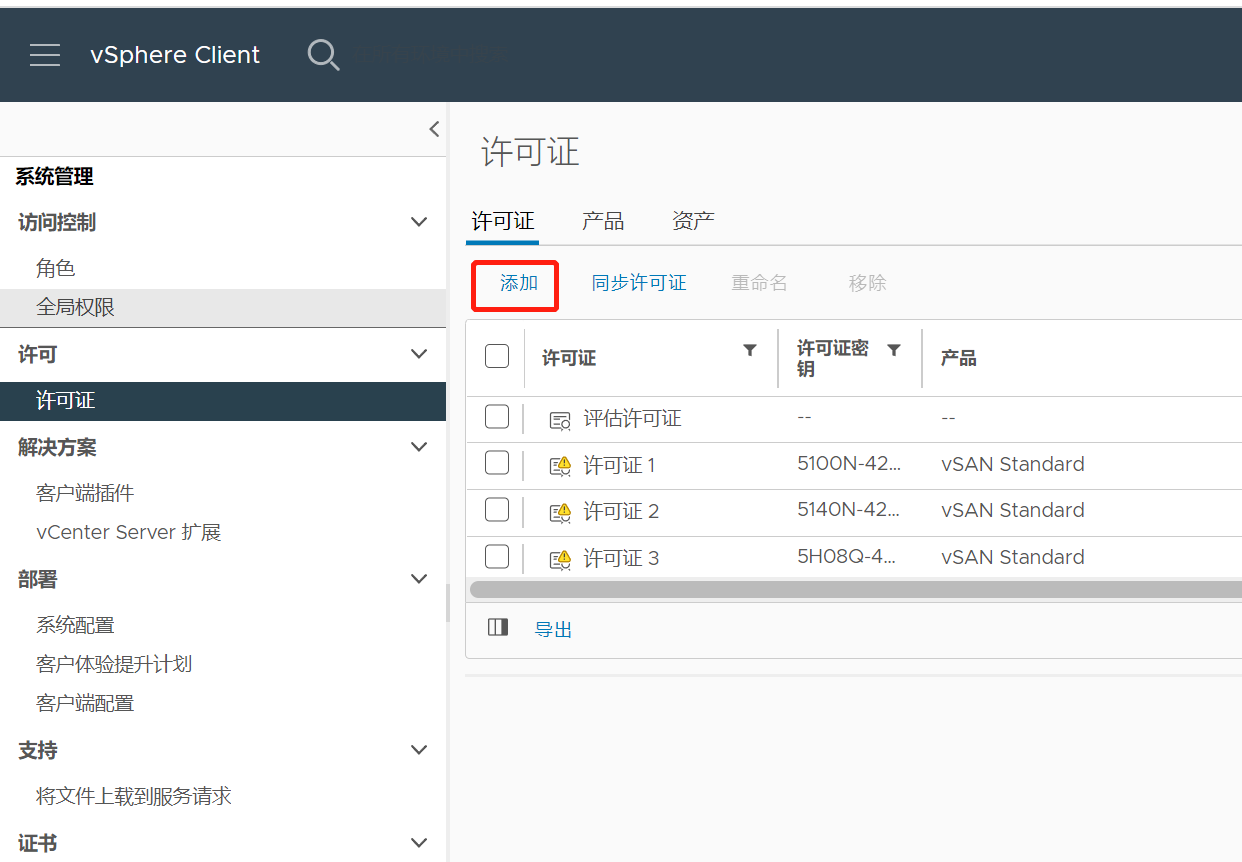Open 客户端配置 in the sidebar
The image size is (1242, 862).
[x=85, y=703]
